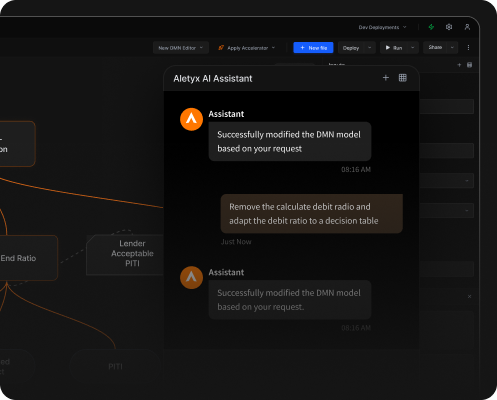Screen dimensions: 497x400
Task: Click the Deploy button
Action: [x=351, y=48]
